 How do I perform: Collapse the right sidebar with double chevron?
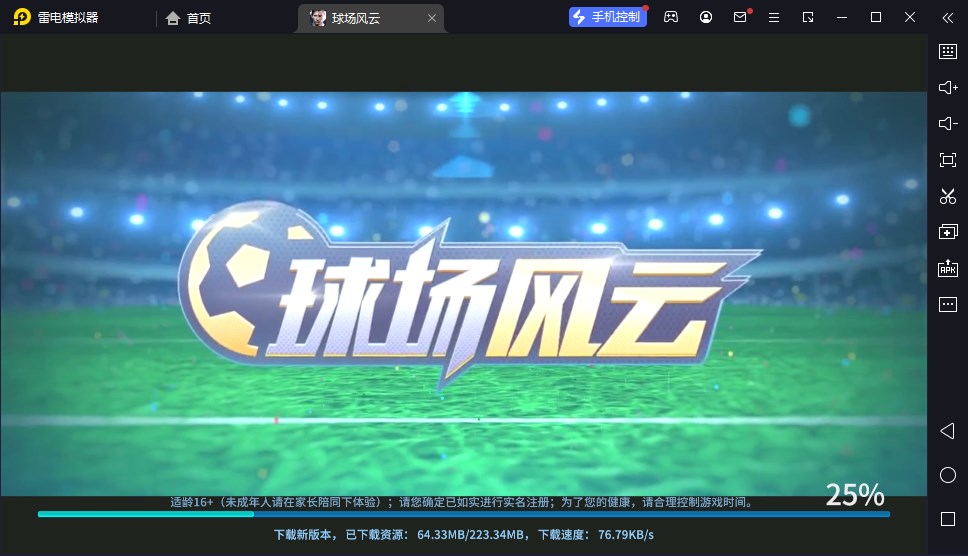948,18
